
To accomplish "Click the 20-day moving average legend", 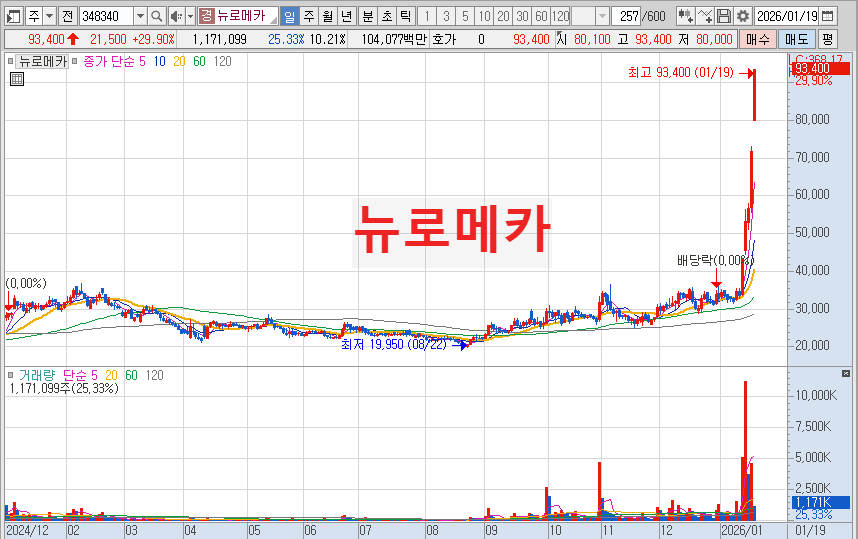I will pyautogui.click(x=179, y=61).
